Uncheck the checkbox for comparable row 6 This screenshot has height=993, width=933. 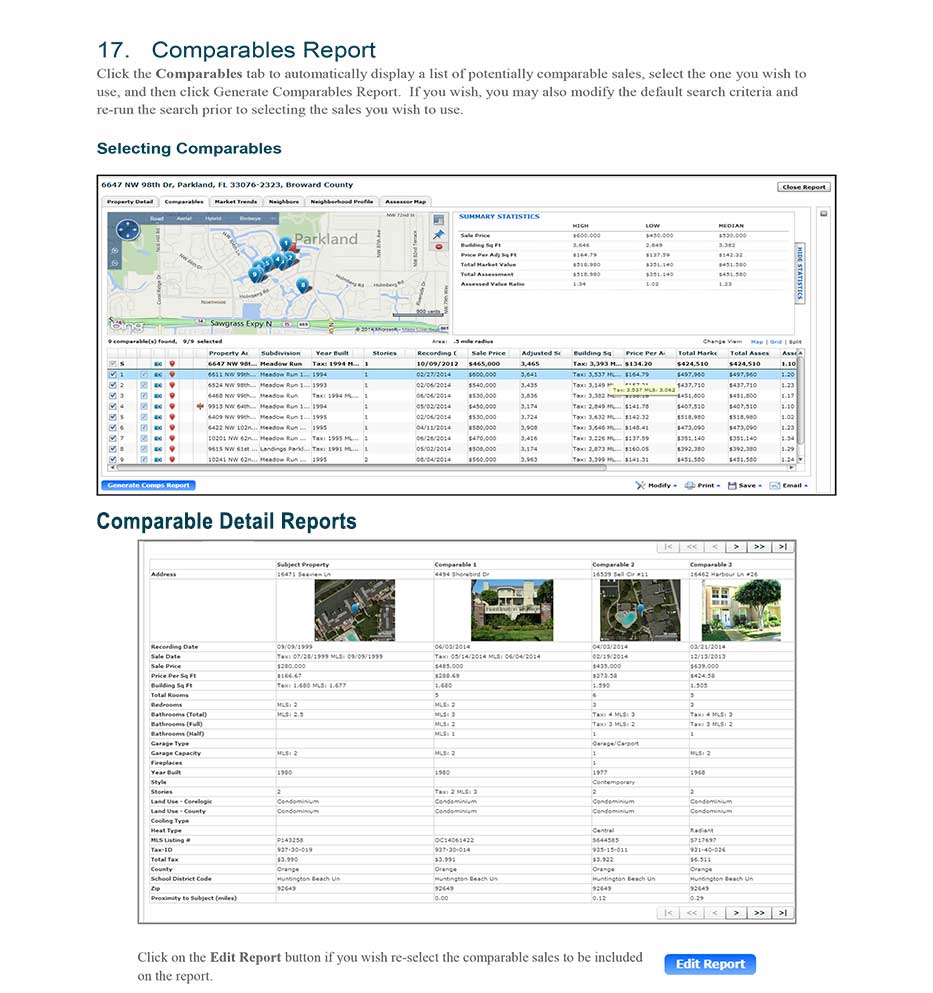(x=113, y=427)
